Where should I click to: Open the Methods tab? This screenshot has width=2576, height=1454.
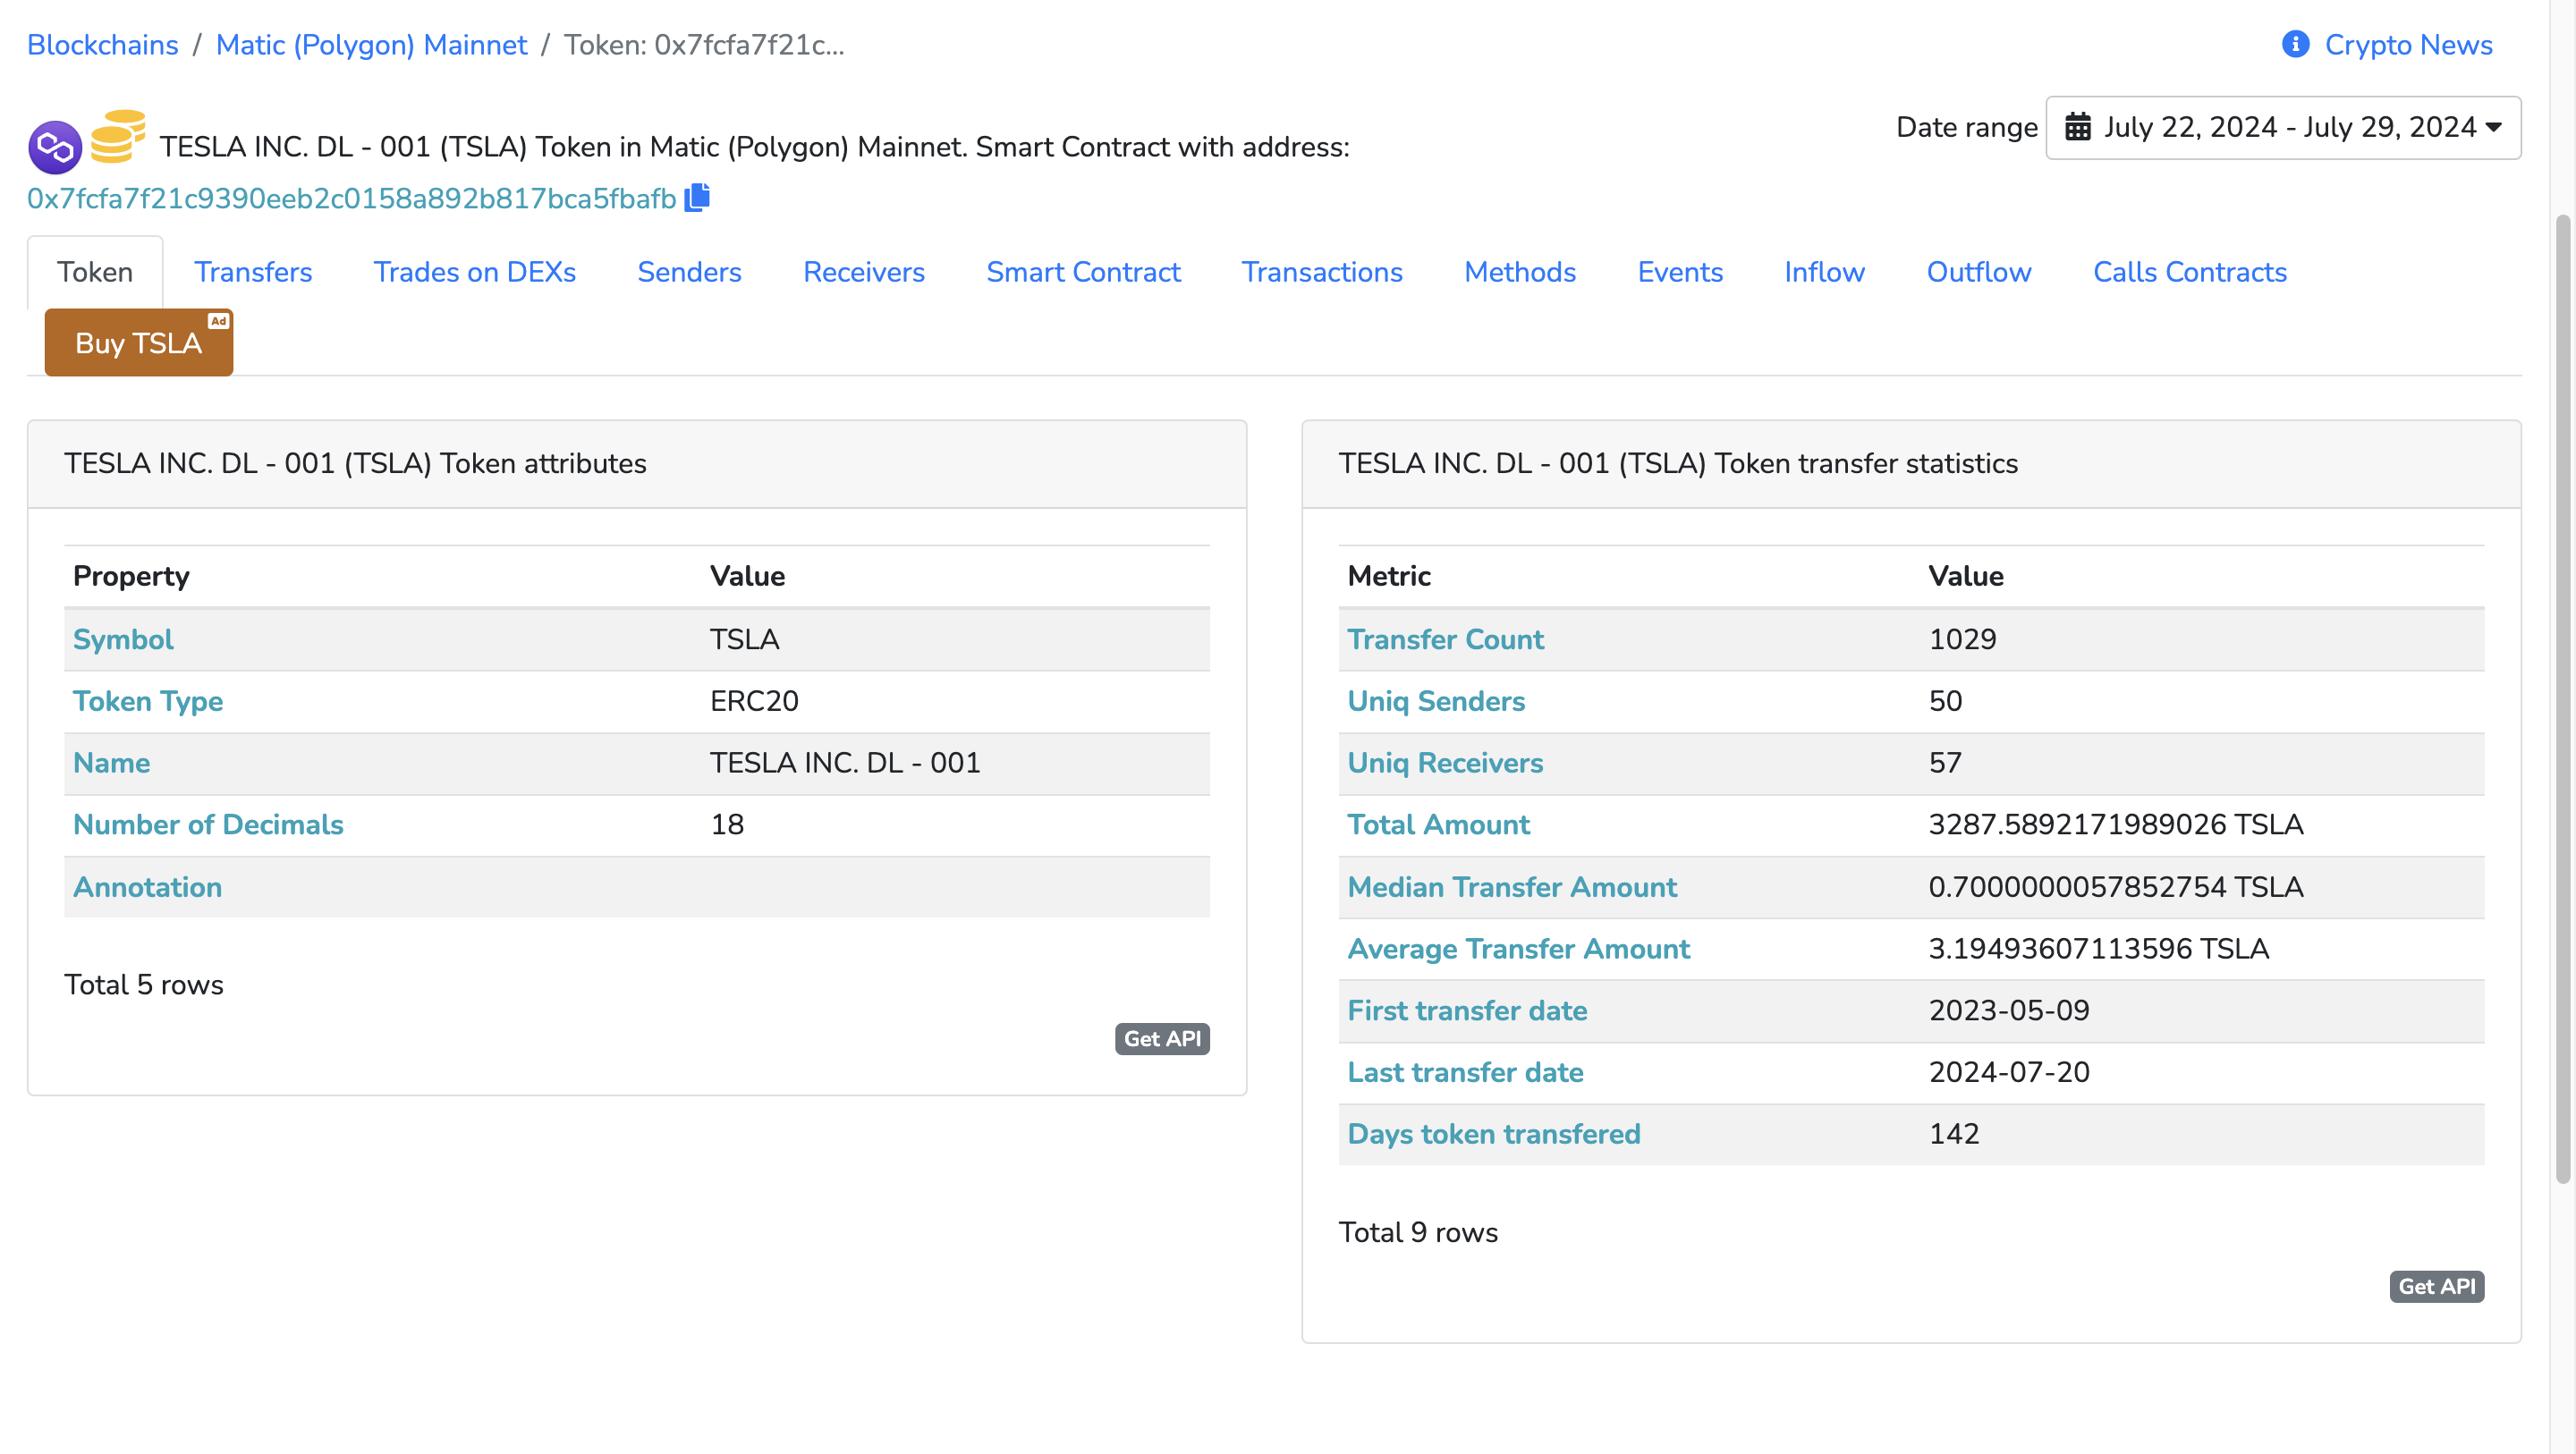pyautogui.click(x=1520, y=272)
